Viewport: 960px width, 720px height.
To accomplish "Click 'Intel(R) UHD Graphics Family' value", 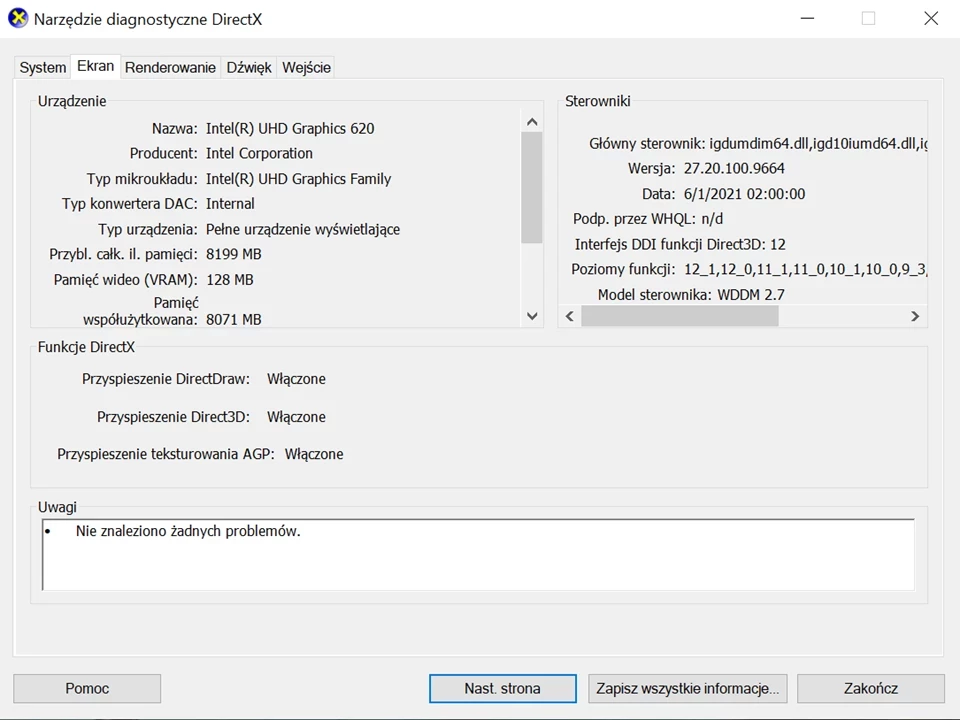I will (298, 179).
